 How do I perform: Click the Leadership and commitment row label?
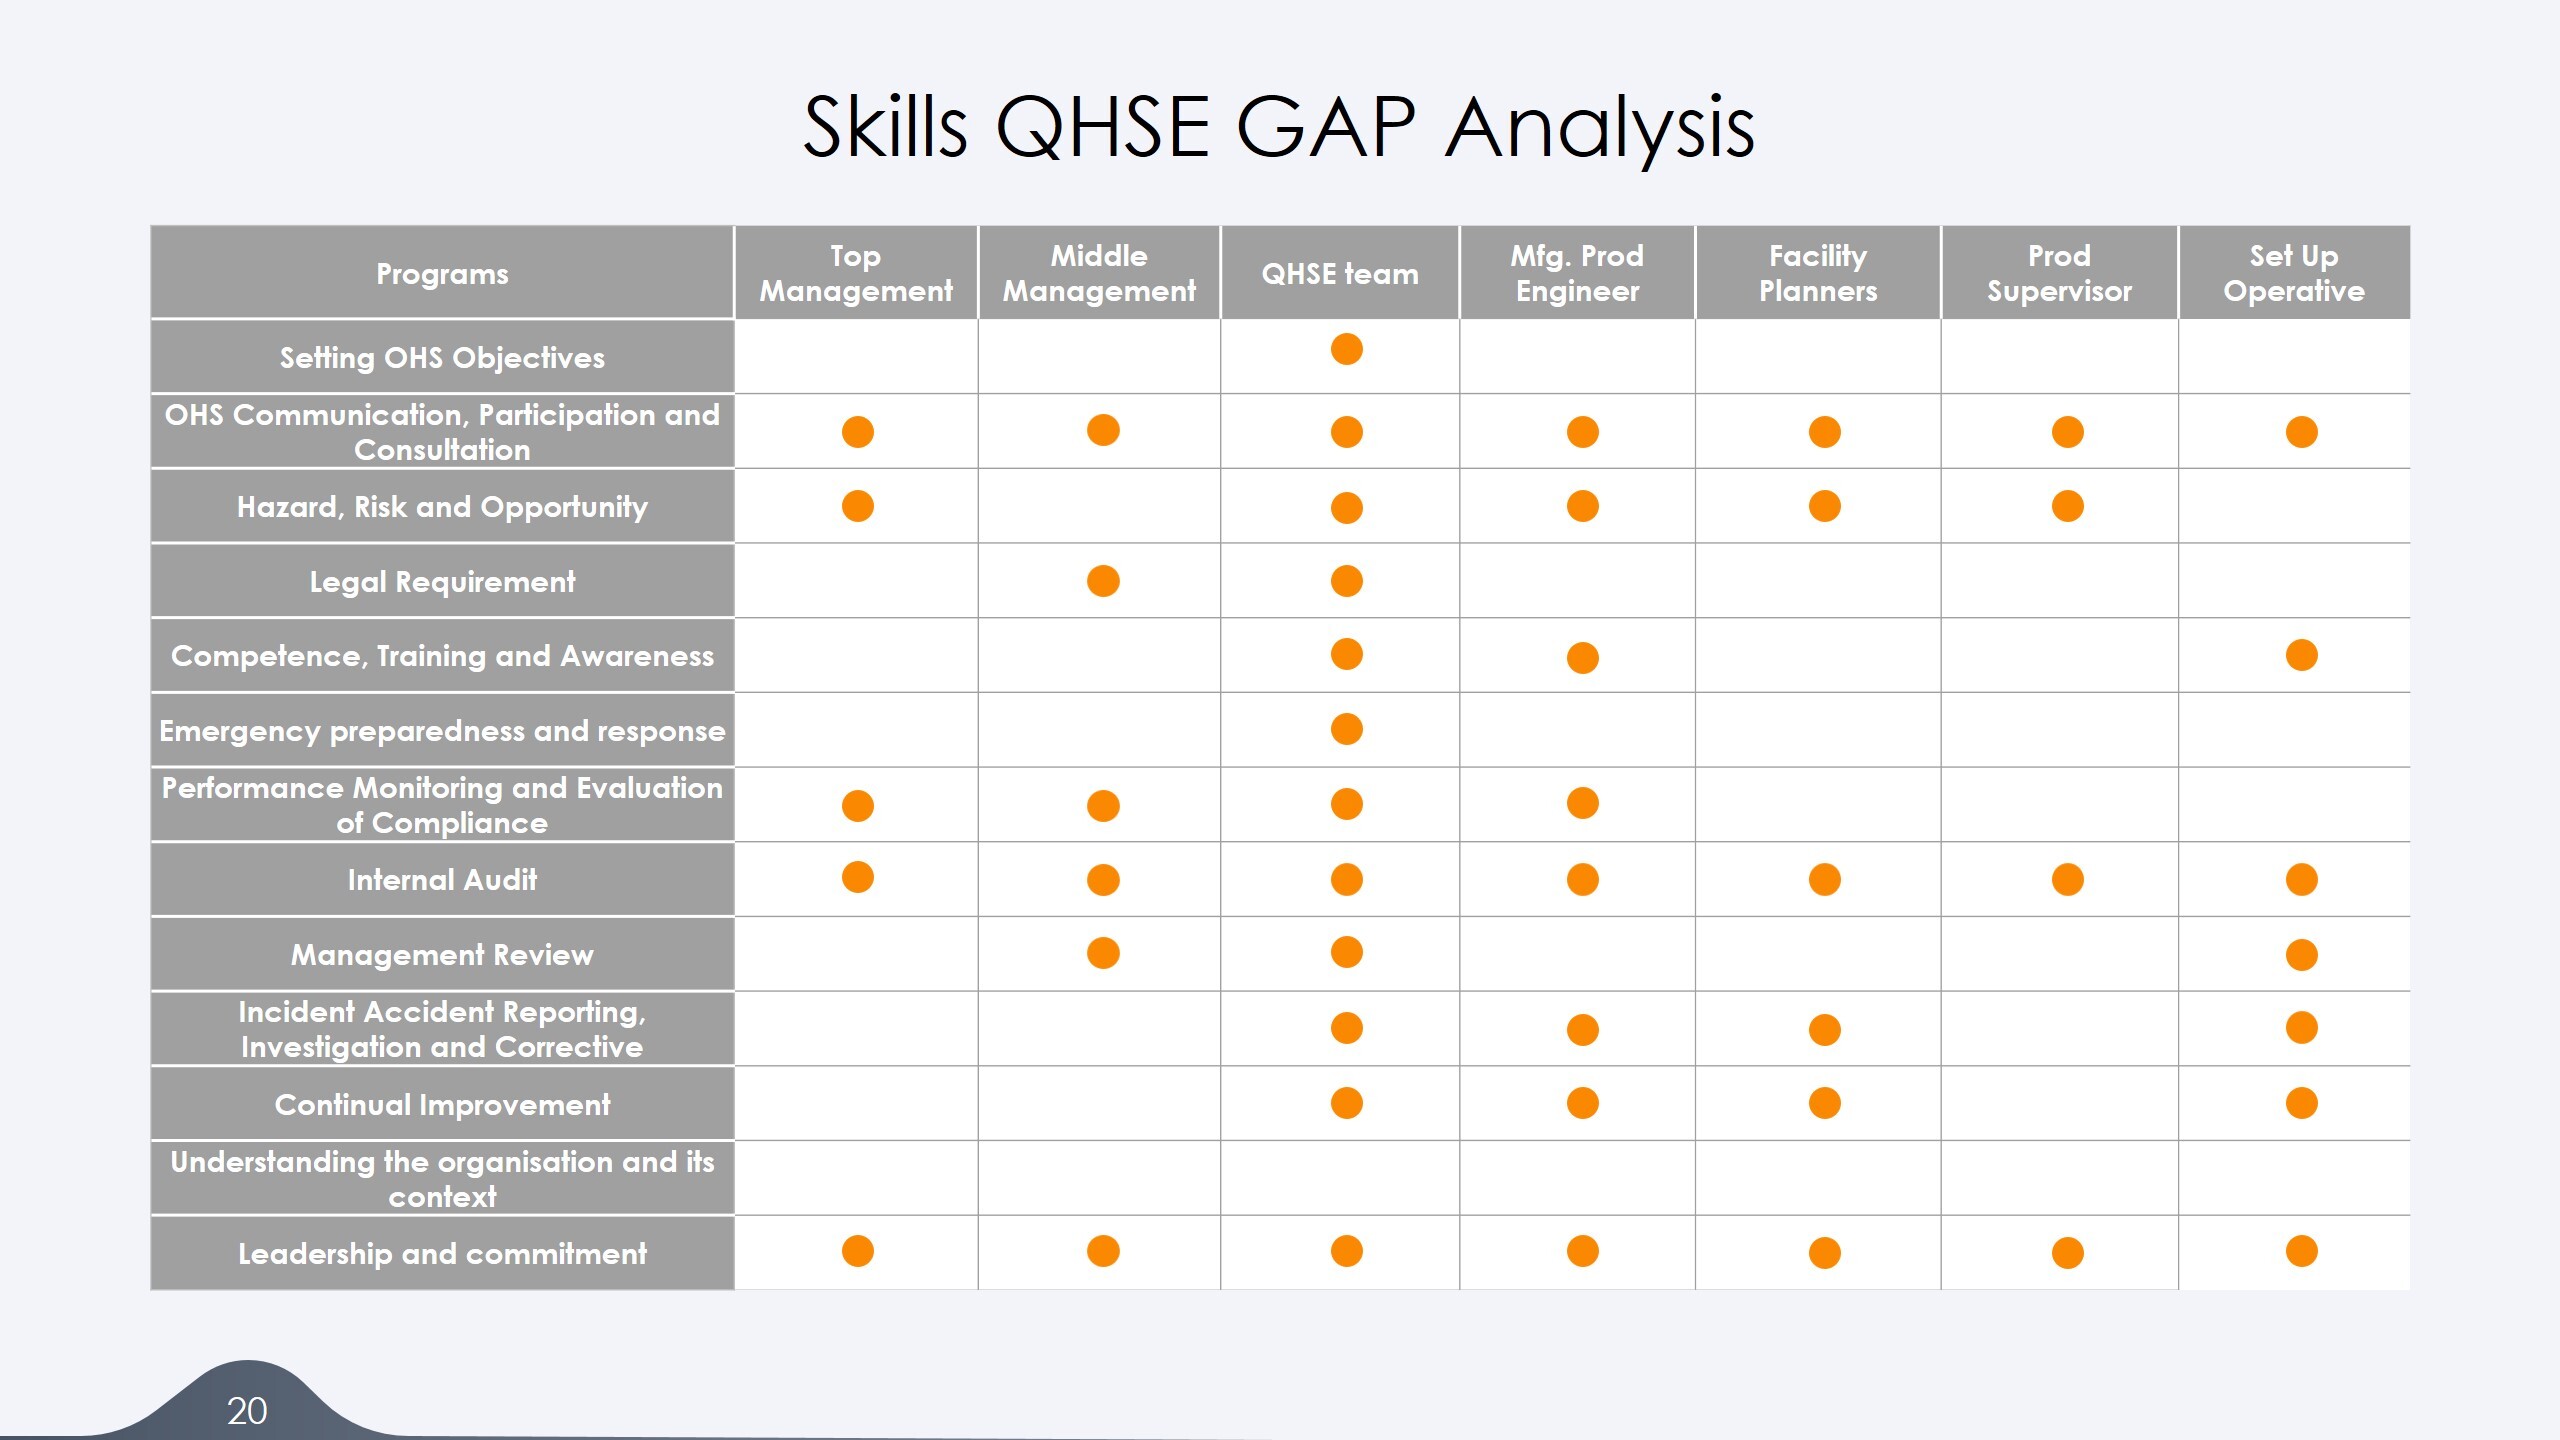click(x=442, y=1252)
